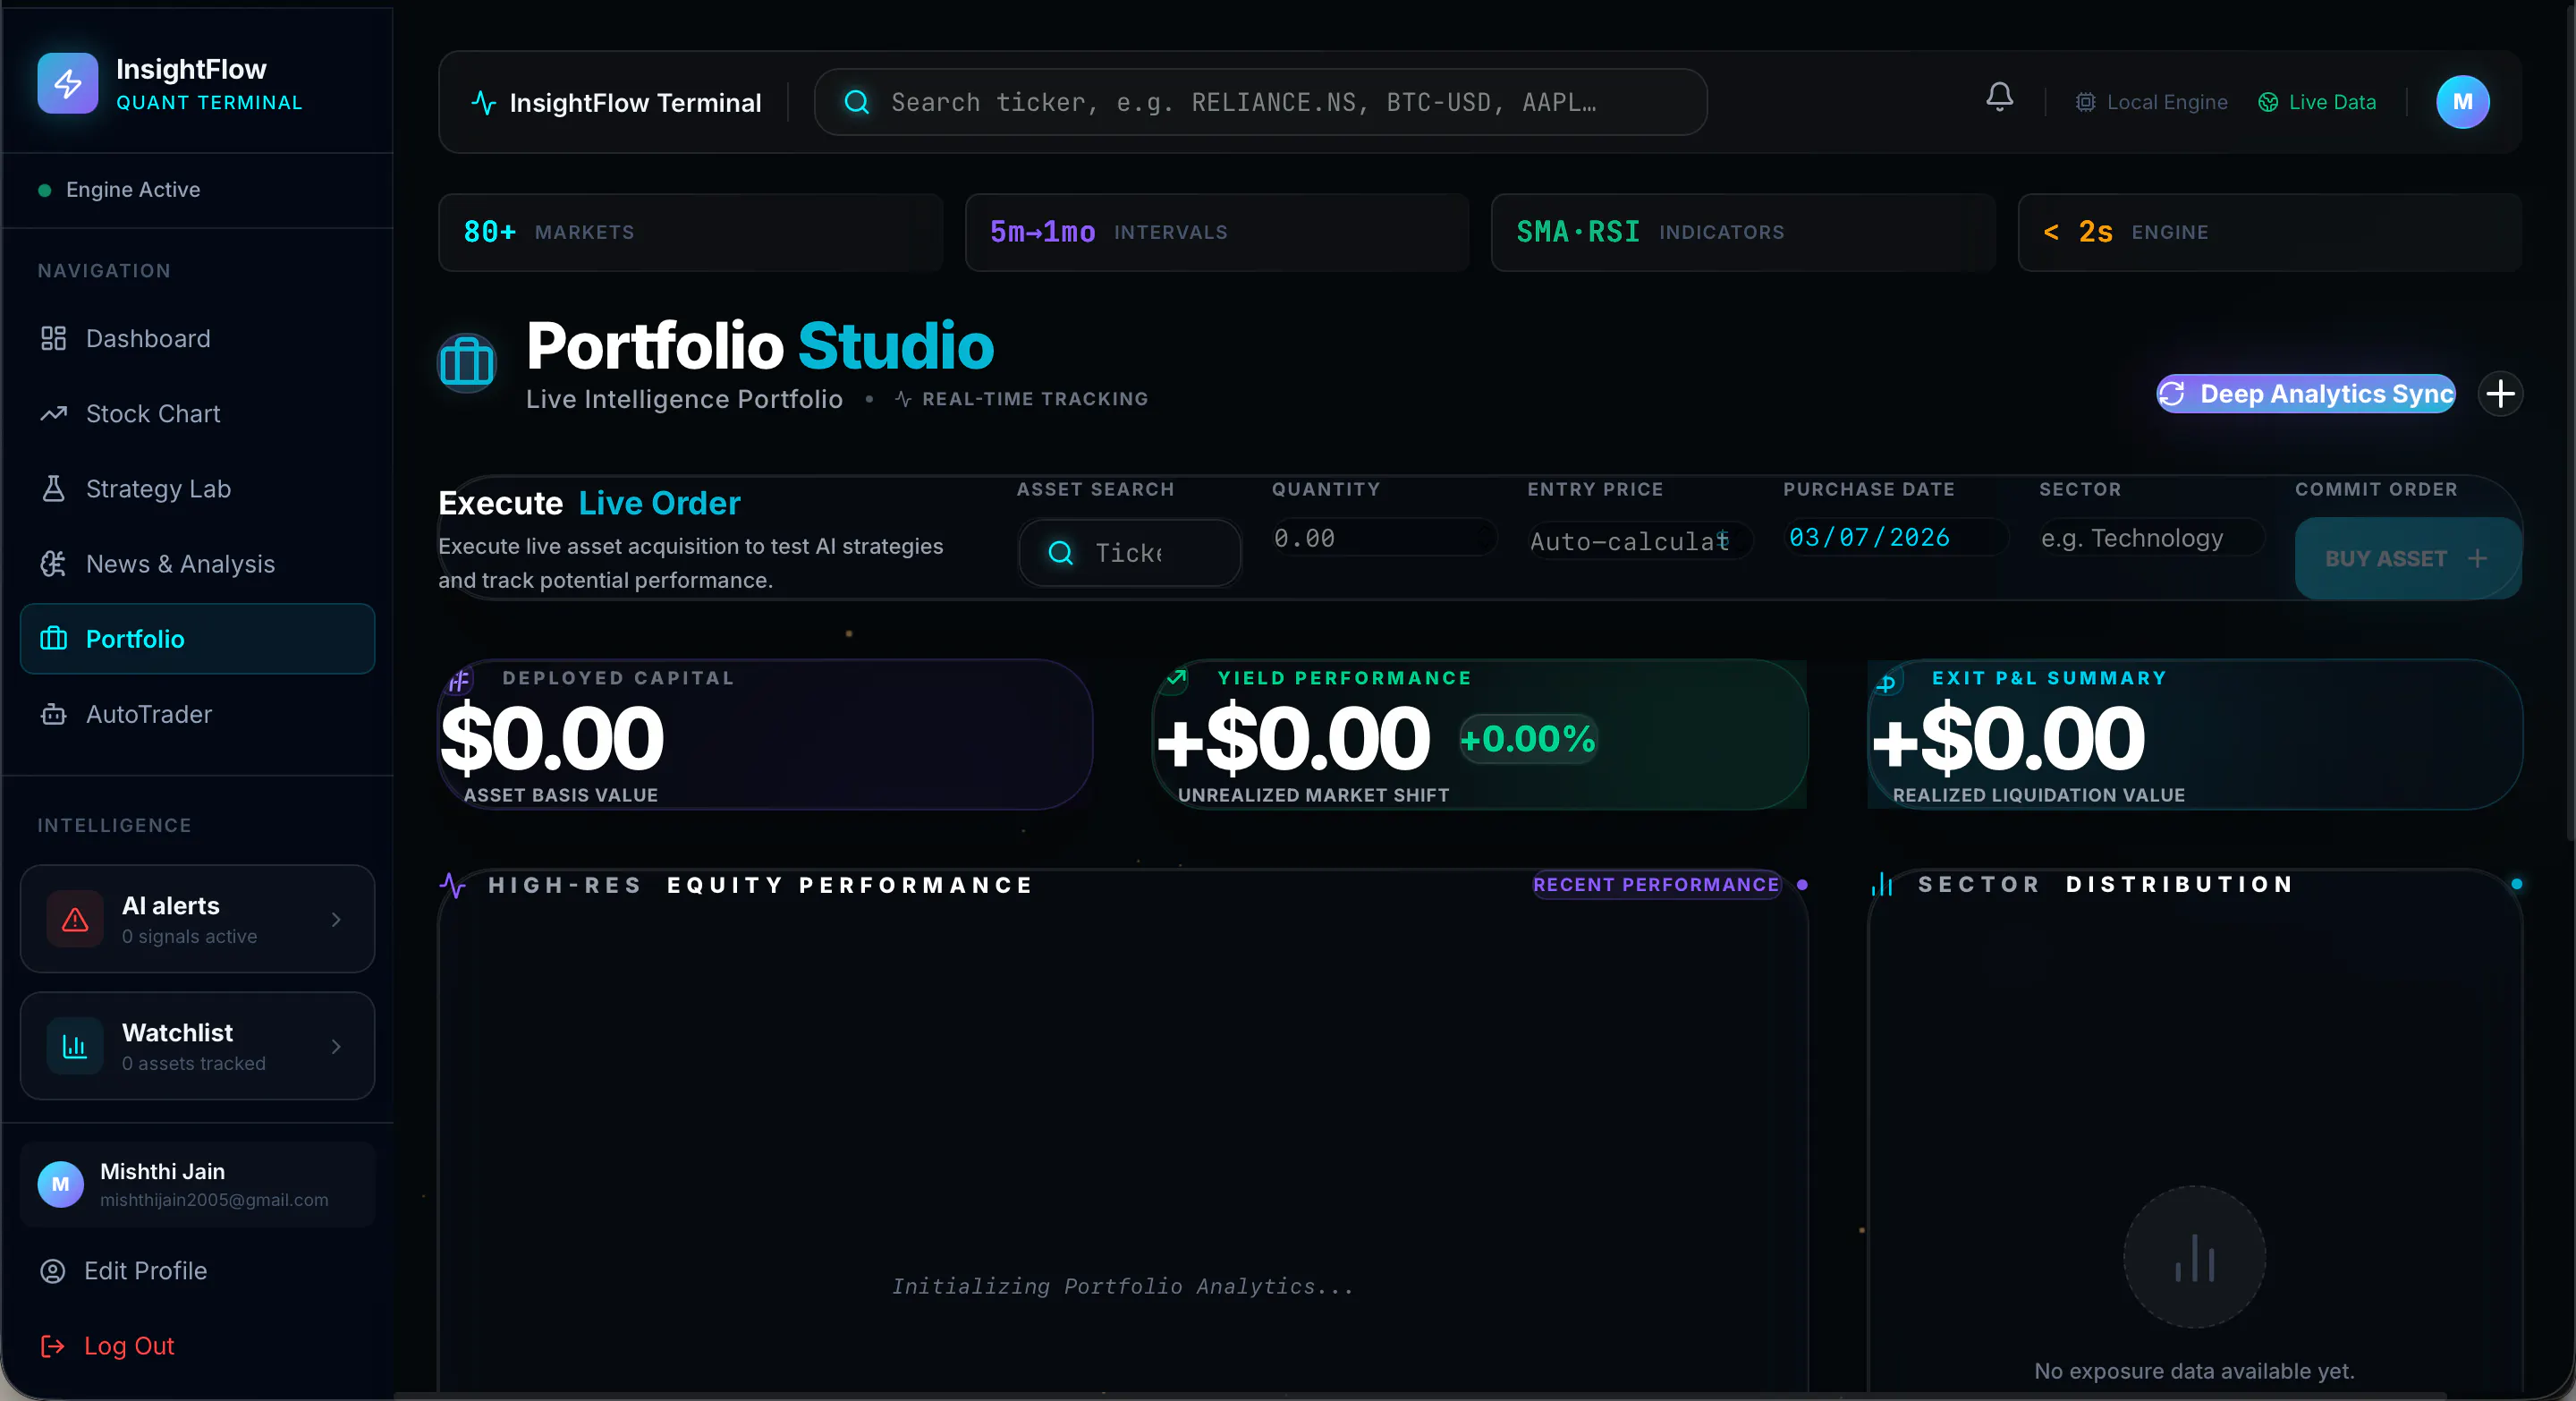The width and height of the screenshot is (2576, 1401).
Task: Click the Local Engine chip icon
Action: coord(2085,102)
